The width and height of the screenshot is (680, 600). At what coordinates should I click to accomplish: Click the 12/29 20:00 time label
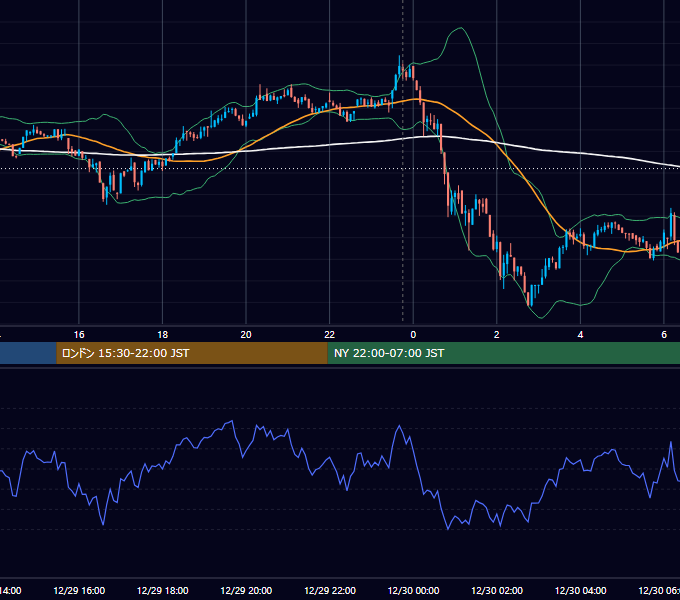pos(246,590)
